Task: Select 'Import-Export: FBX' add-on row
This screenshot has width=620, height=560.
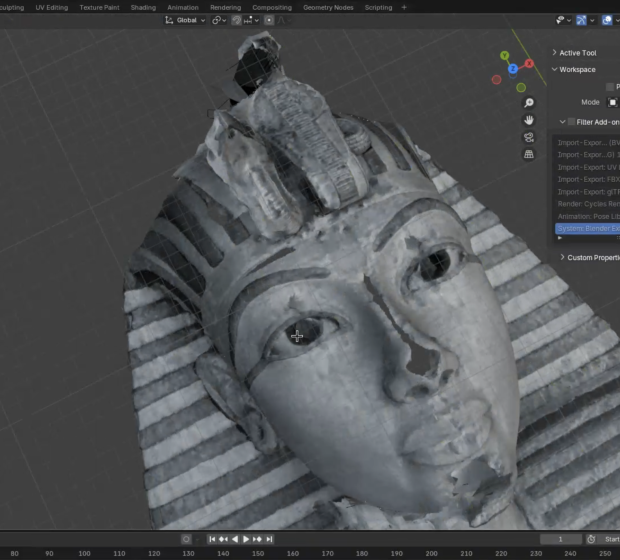Action: tap(587, 180)
